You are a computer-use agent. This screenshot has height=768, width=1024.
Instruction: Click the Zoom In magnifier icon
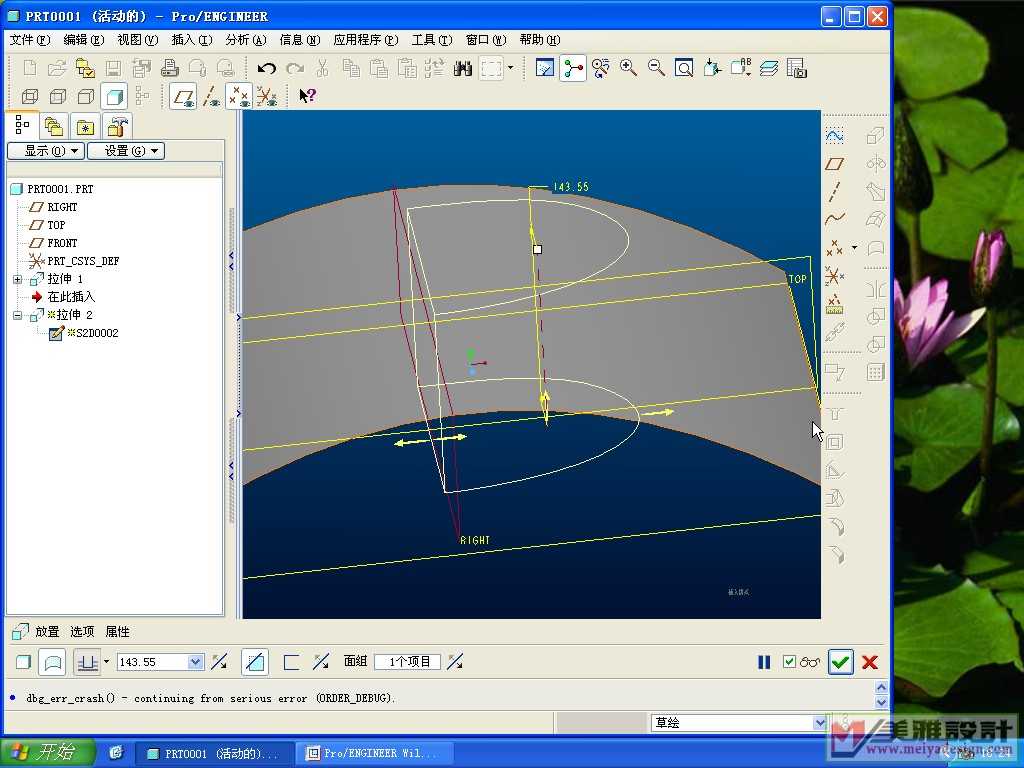628,68
